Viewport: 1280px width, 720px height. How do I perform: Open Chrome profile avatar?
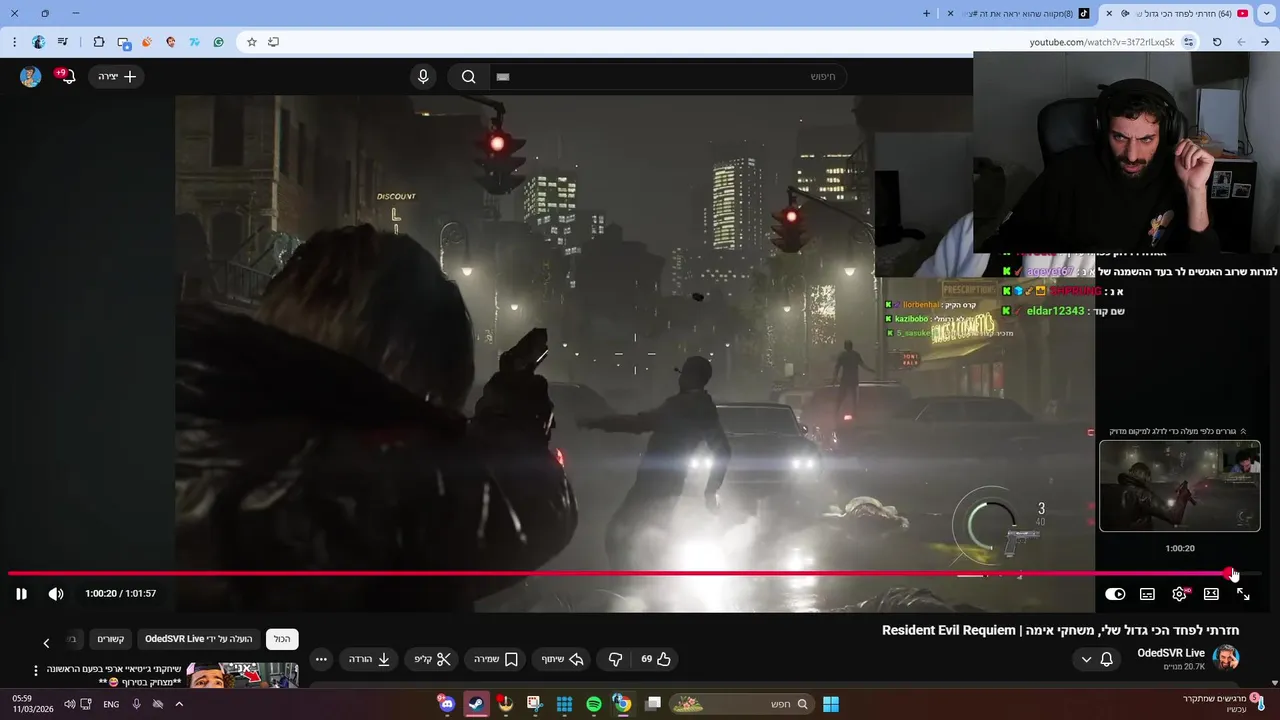[38, 42]
